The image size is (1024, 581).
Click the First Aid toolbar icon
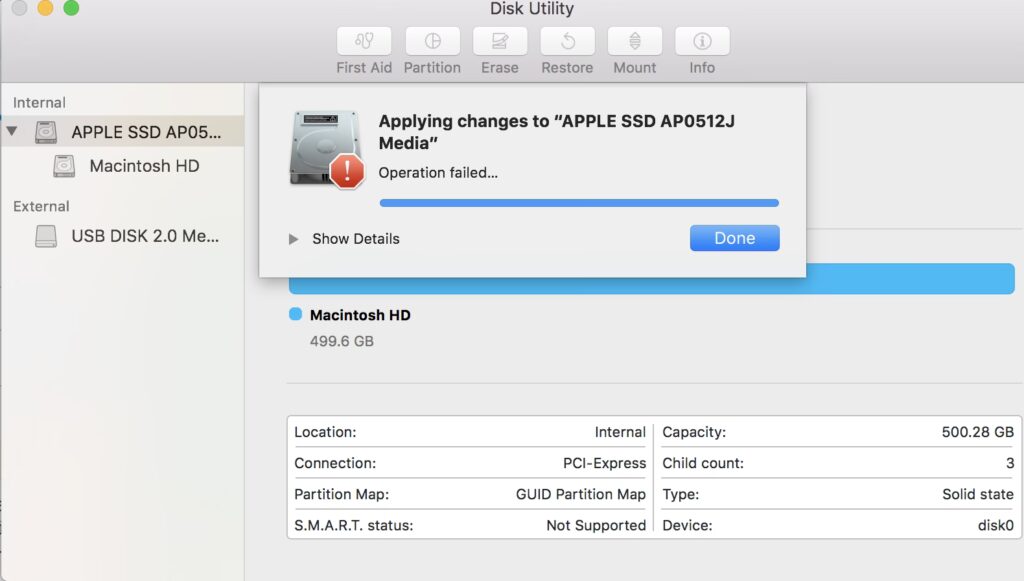tap(364, 42)
